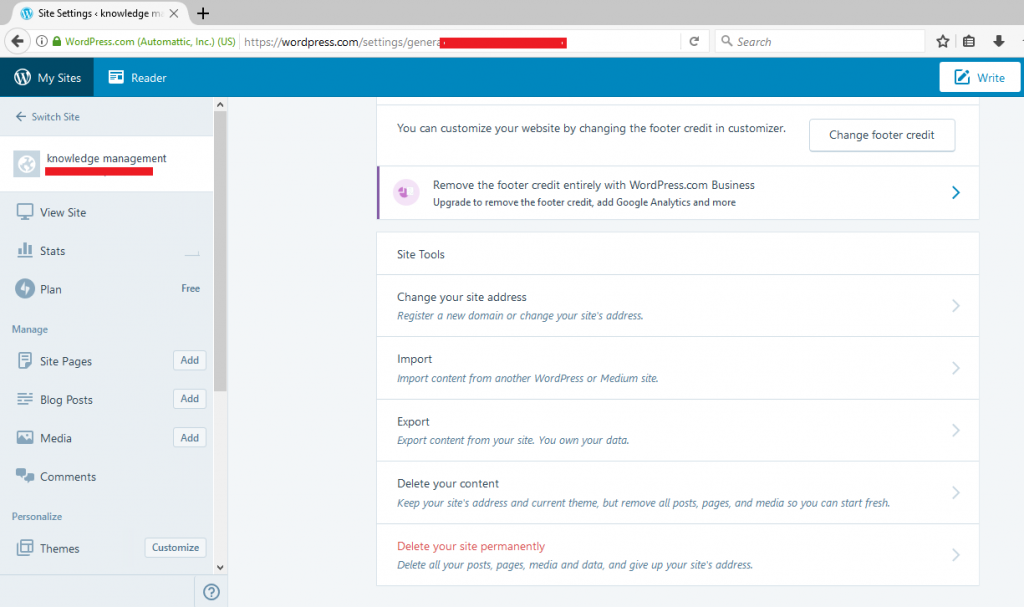Open Plan in the sidebar
The image size is (1024, 607).
(106, 289)
